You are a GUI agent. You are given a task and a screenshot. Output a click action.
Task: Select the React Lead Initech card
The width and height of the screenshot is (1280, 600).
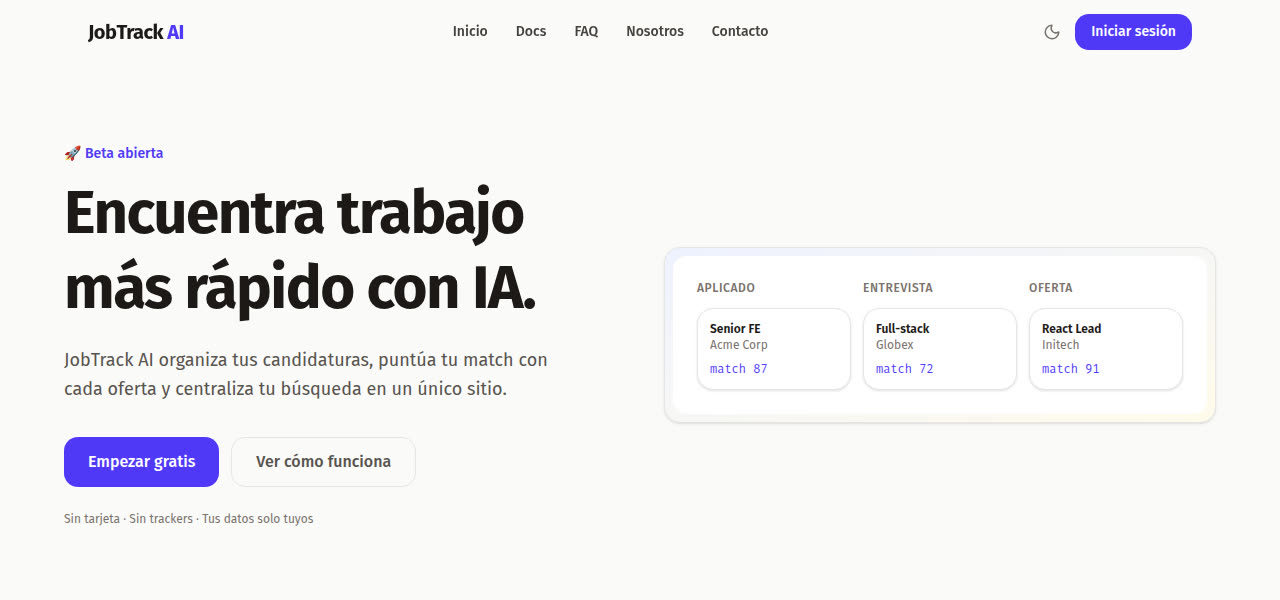click(x=1106, y=349)
